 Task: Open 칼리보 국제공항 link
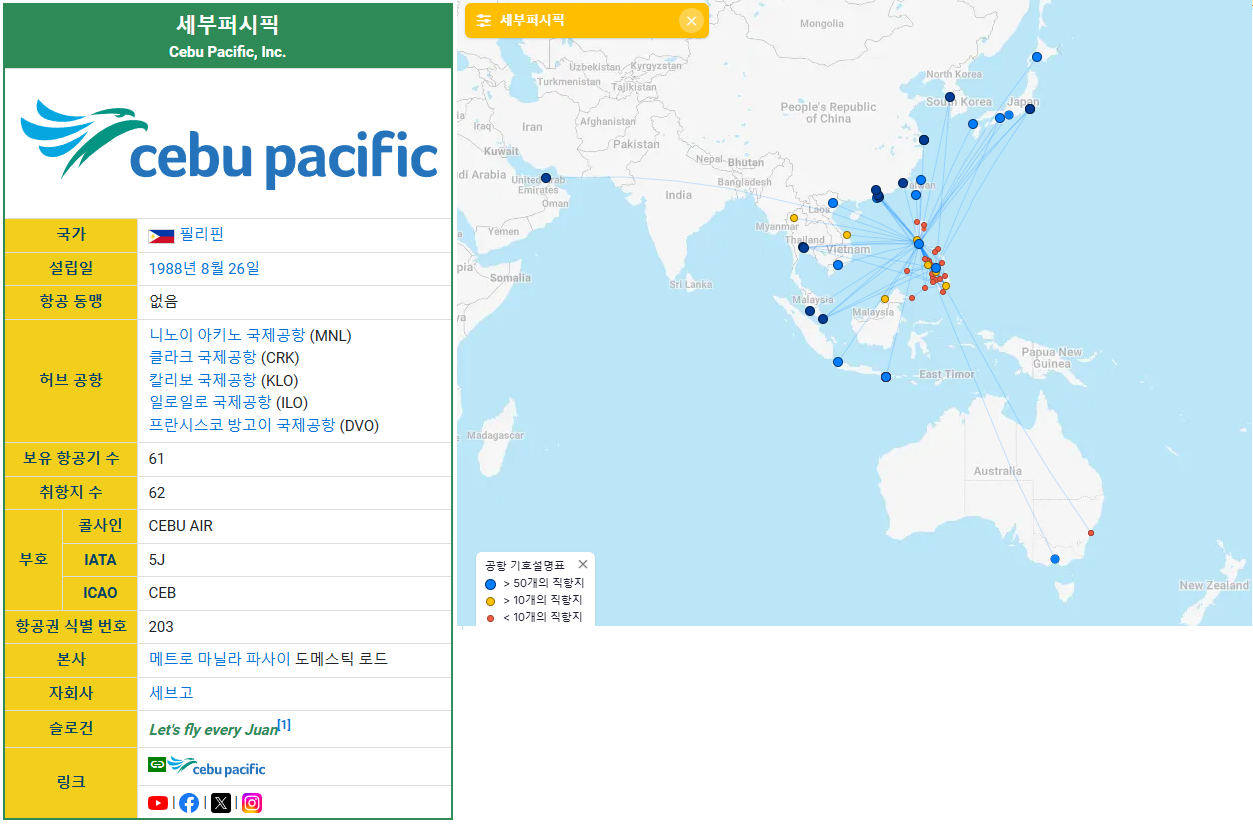[x=202, y=380]
